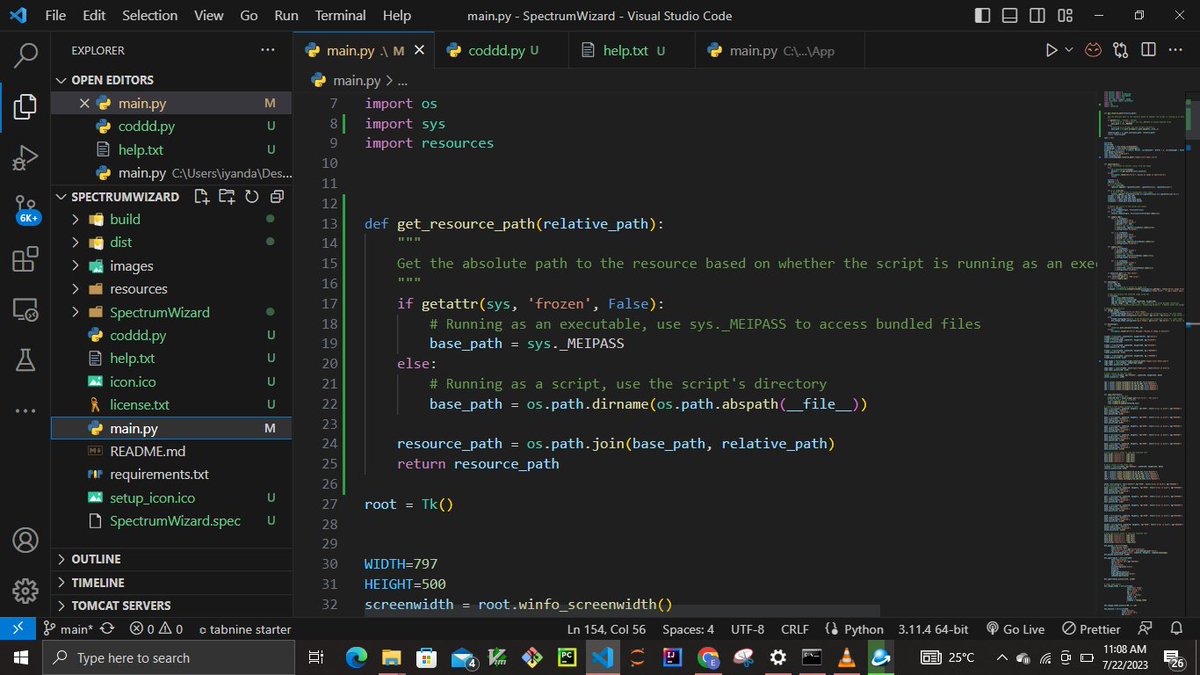Open the Manage gear icon
Viewport: 1200px width, 675px height.
pos(26,590)
